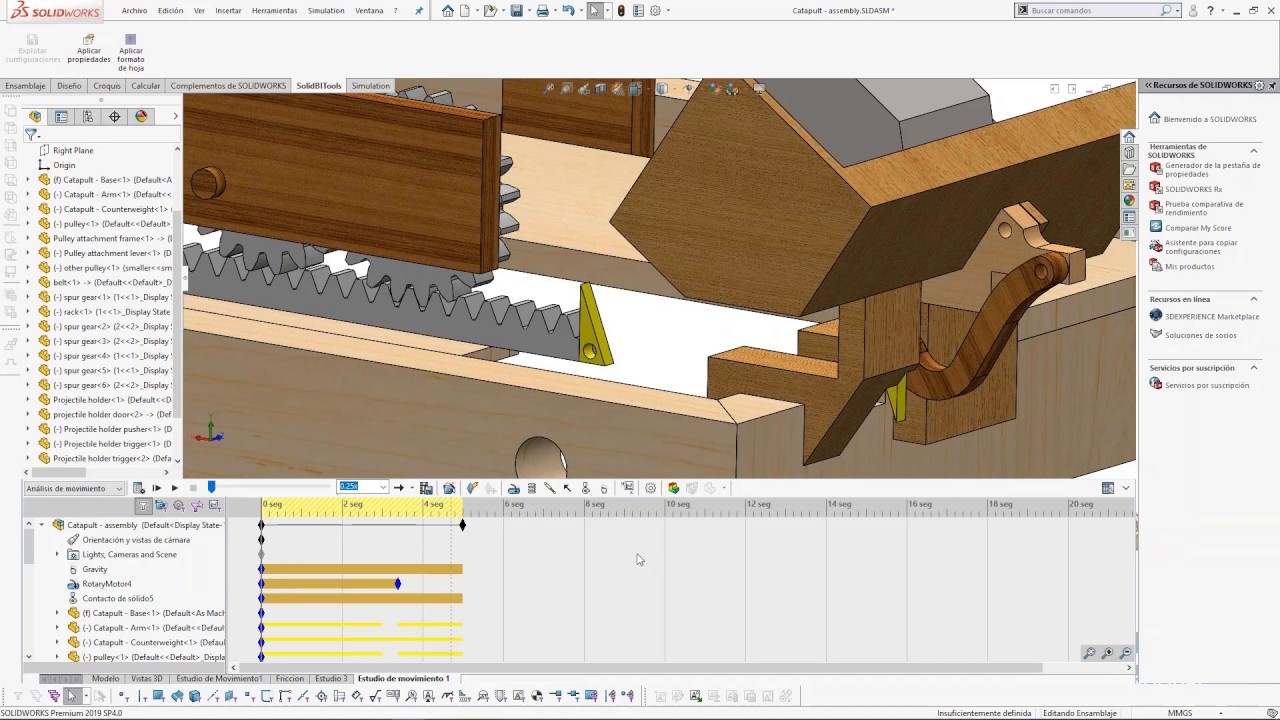
Task: Click Aplicar propiedades button
Action: coord(89,50)
